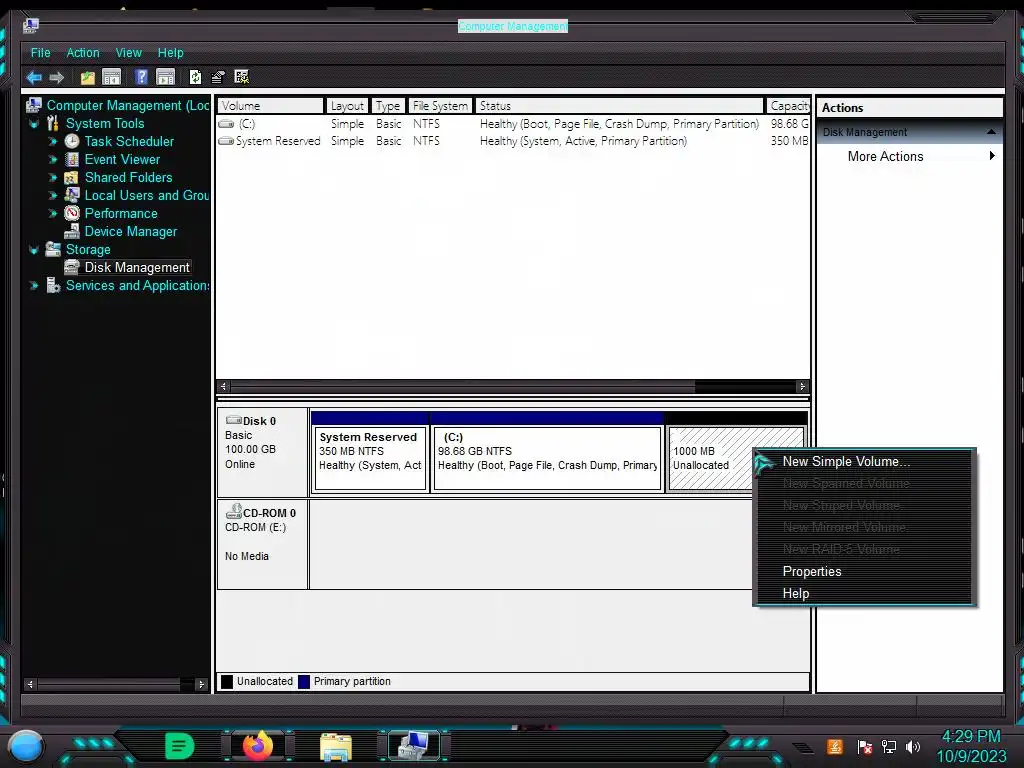Select the Shared Folders icon
This screenshot has height=768, width=1024.
click(72, 177)
